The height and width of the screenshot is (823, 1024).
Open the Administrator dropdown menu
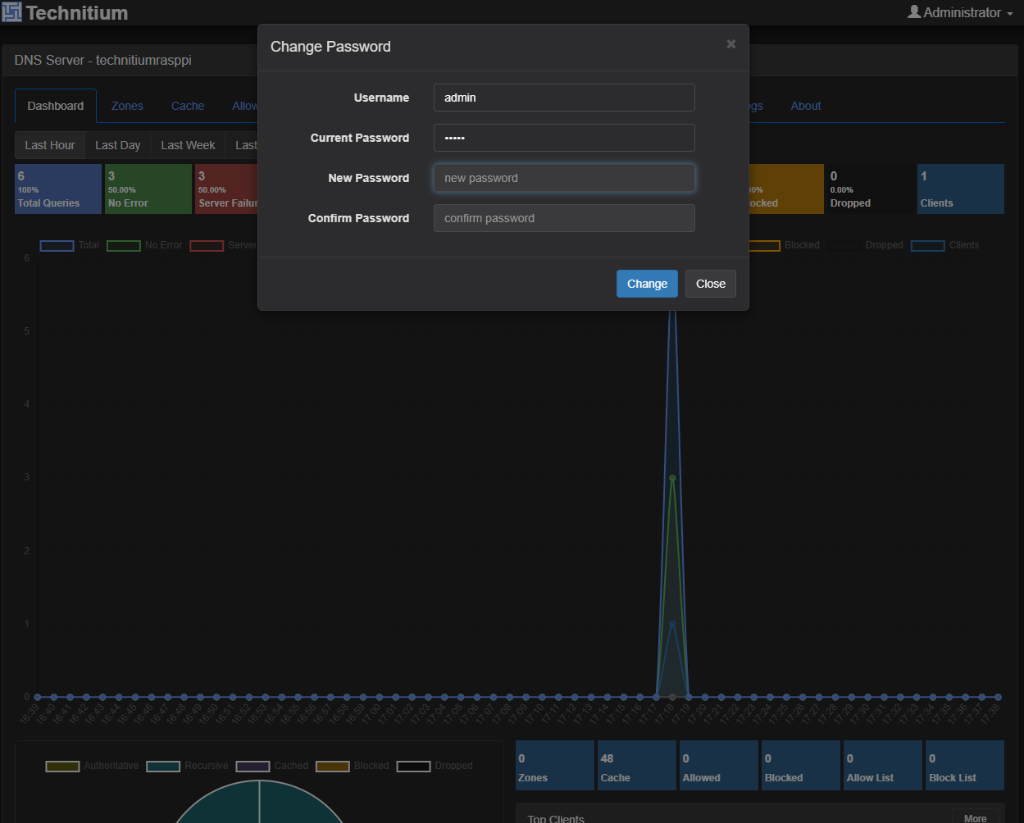[x=960, y=12]
